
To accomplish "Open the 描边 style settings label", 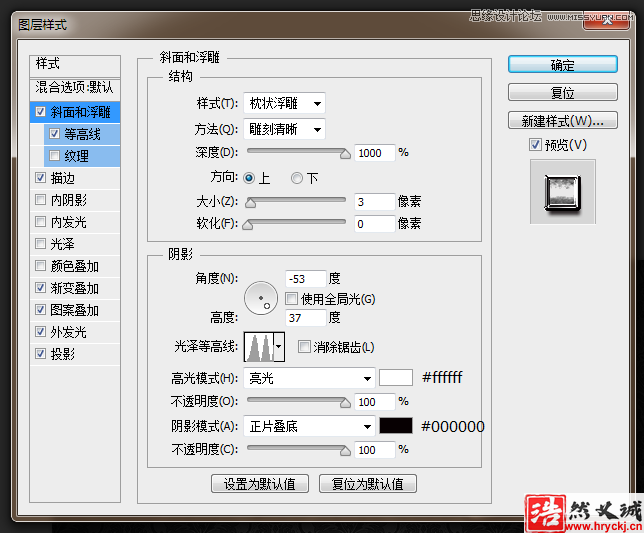I will click(x=63, y=178).
